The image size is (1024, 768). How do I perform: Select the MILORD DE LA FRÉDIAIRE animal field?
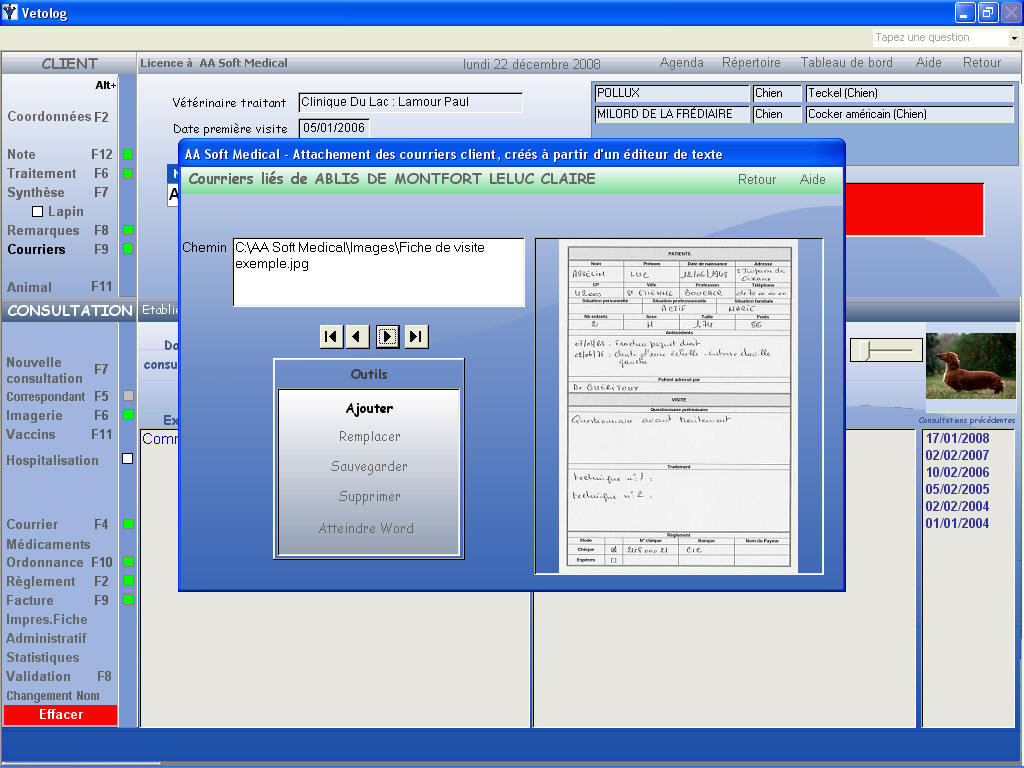point(672,114)
